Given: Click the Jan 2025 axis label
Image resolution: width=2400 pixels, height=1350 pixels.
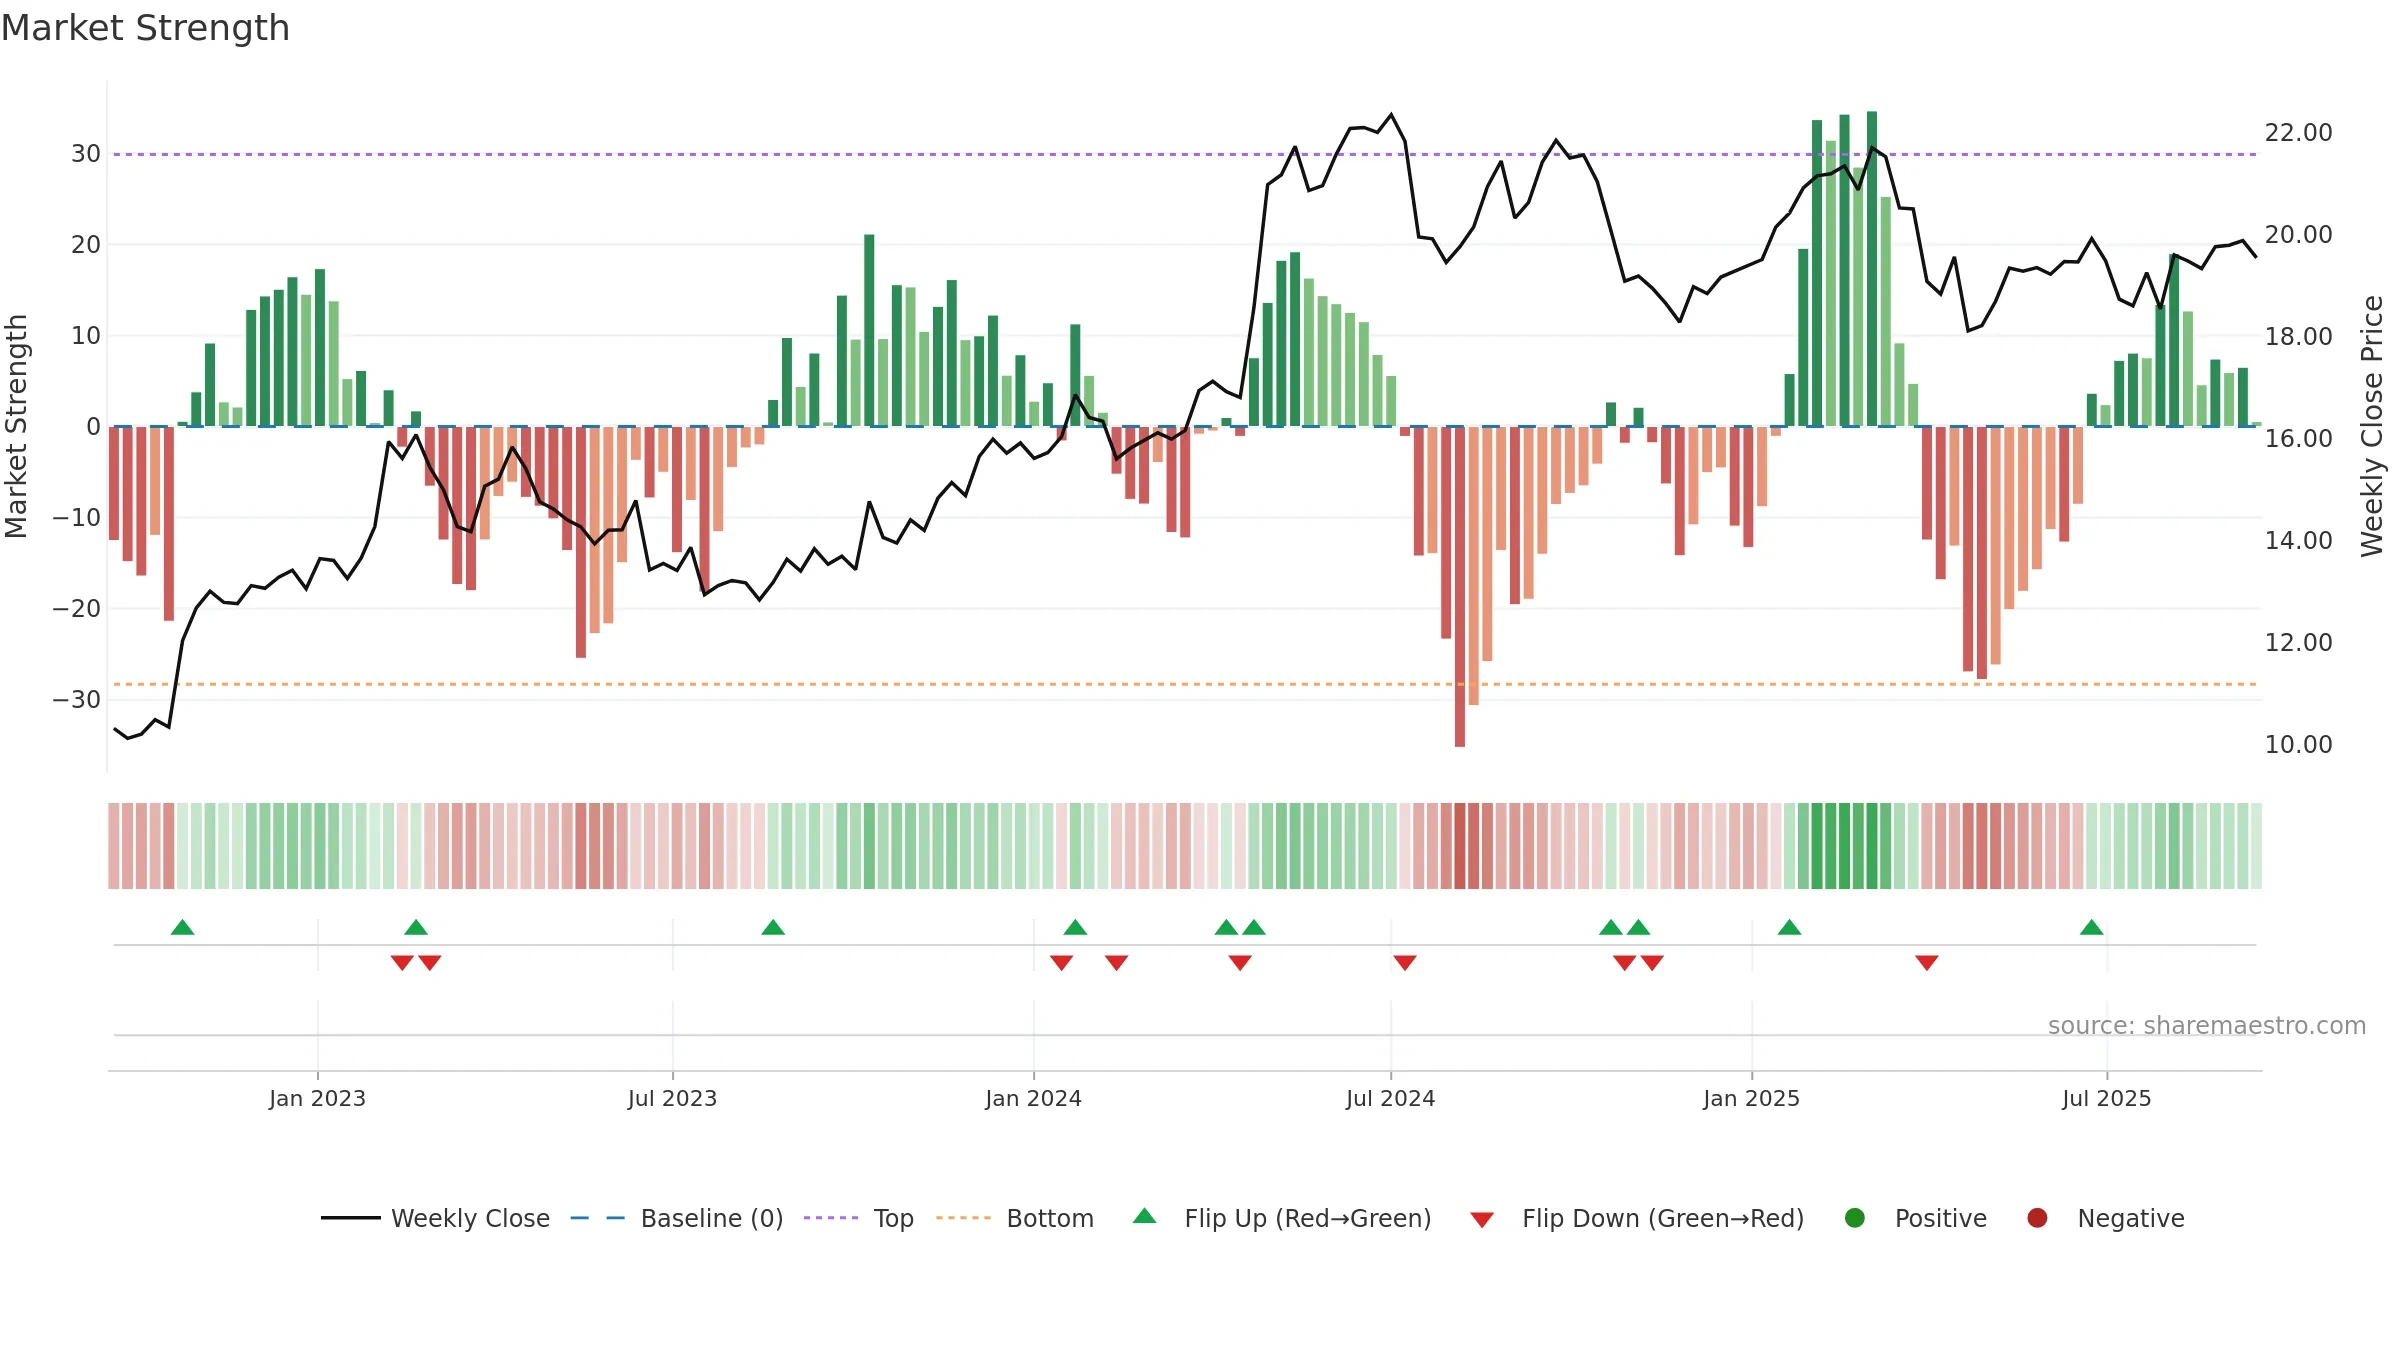Looking at the screenshot, I should point(1751,1099).
